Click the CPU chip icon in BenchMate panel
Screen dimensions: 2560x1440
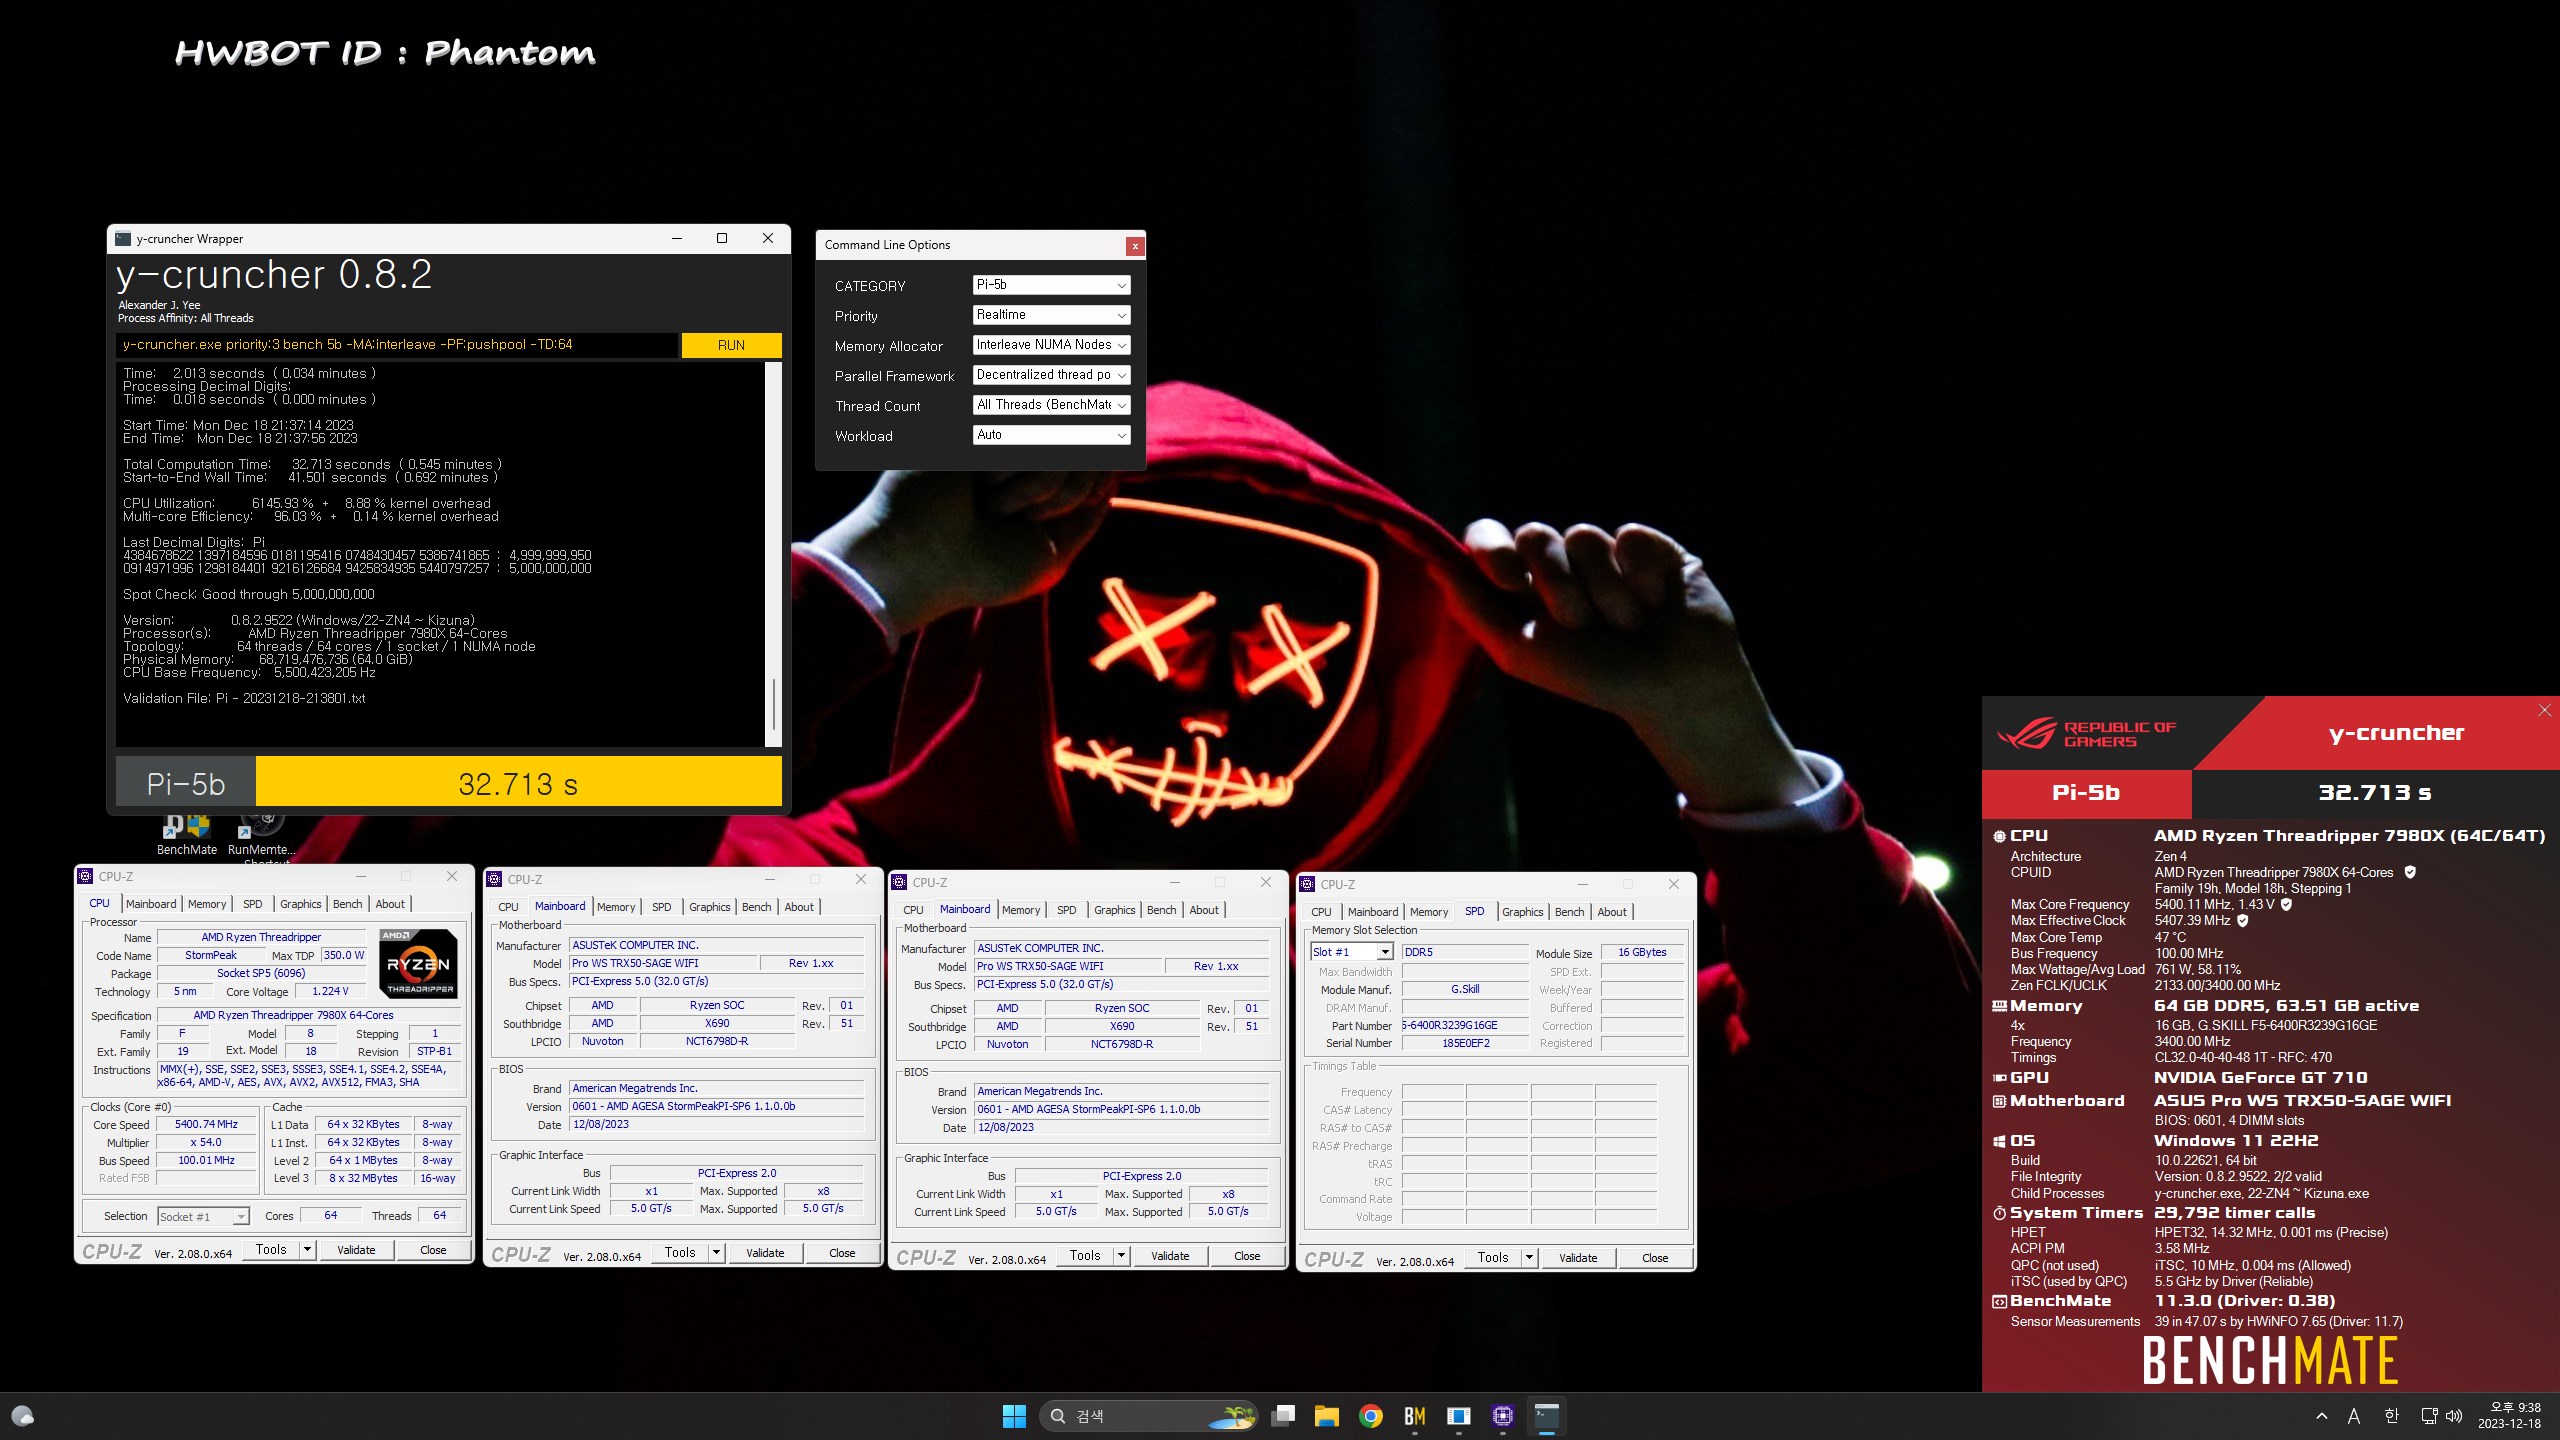coord(1999,836)
